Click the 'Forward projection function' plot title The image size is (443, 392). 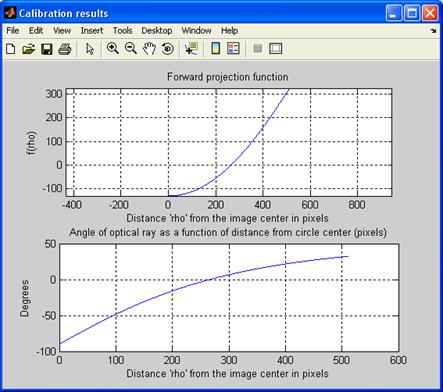(x=228, y=77)
